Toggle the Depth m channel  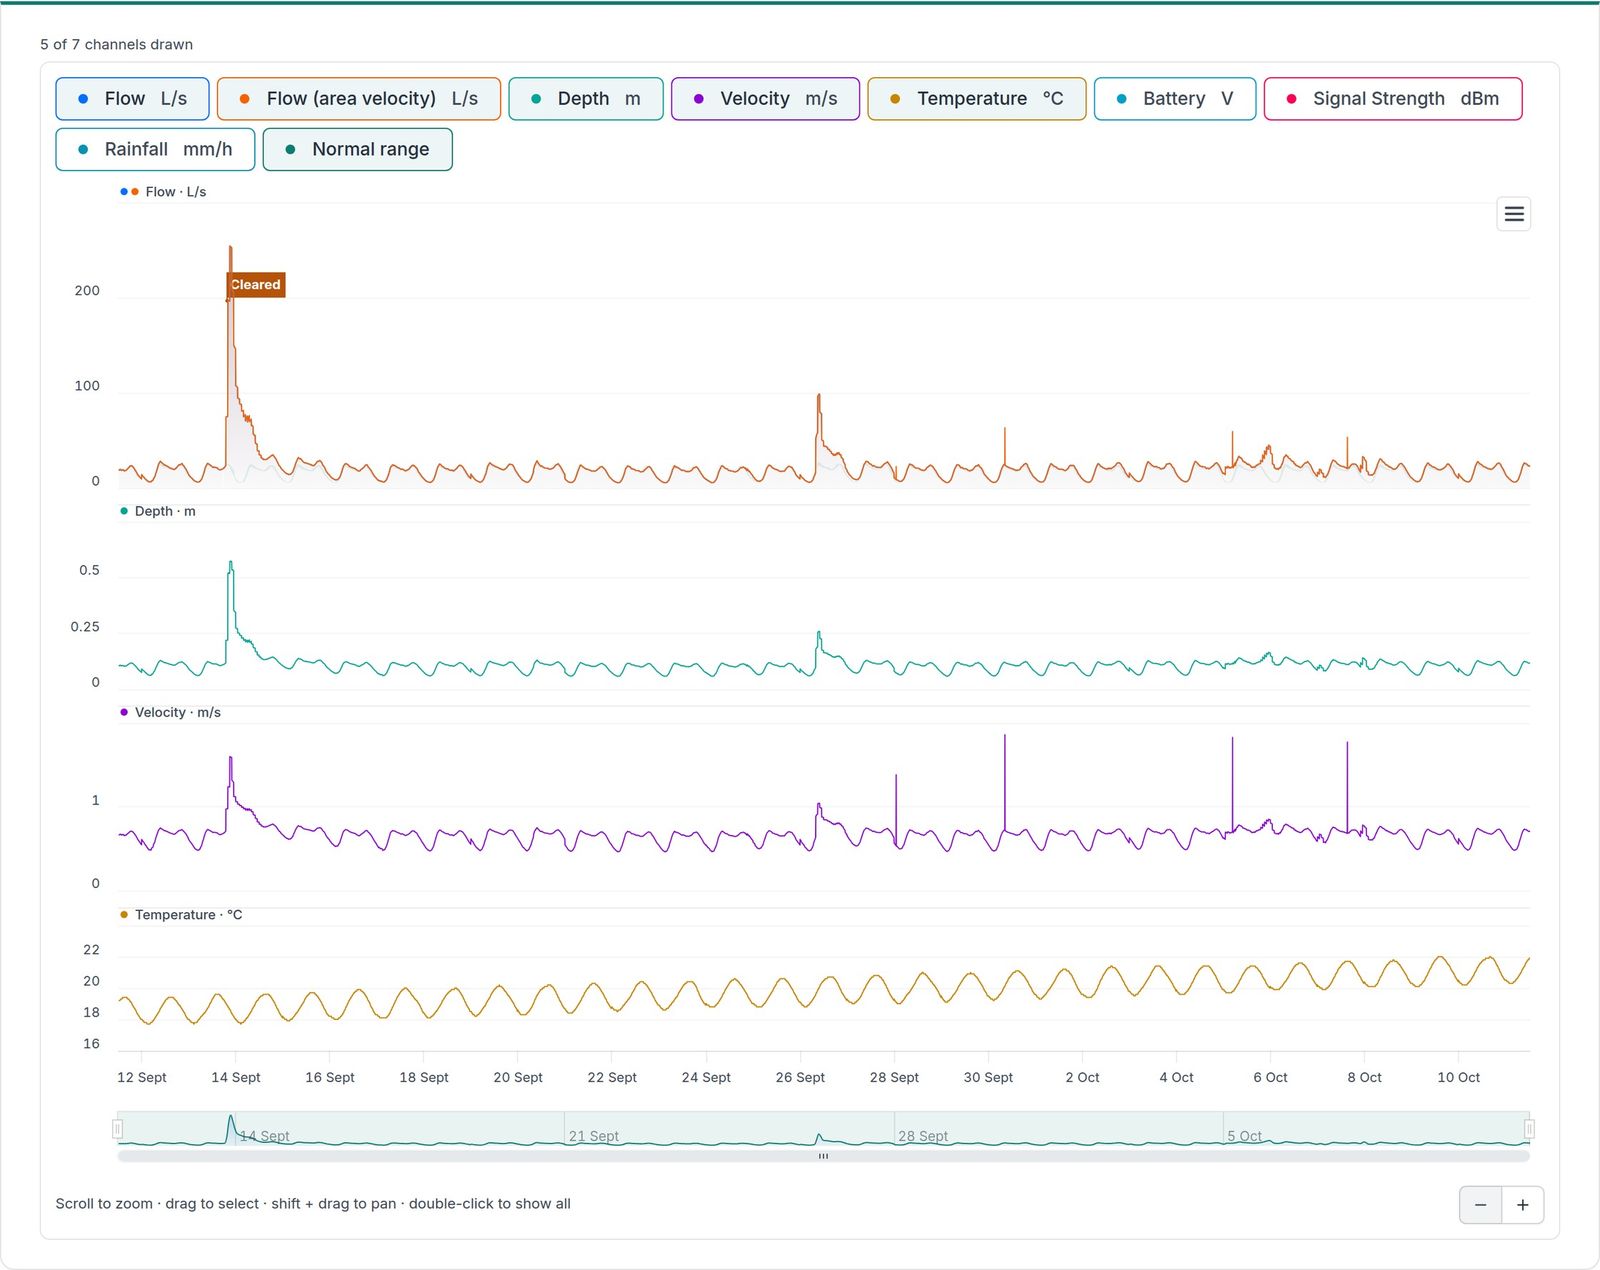point(585,99)
